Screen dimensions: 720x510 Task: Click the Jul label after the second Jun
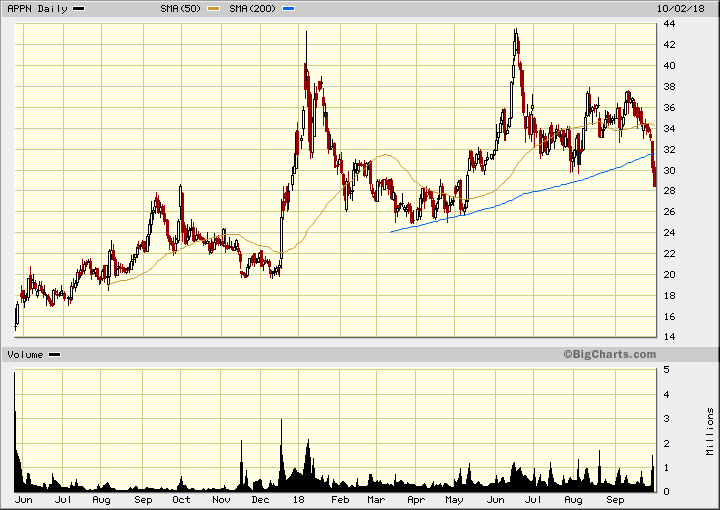point(533,500)
